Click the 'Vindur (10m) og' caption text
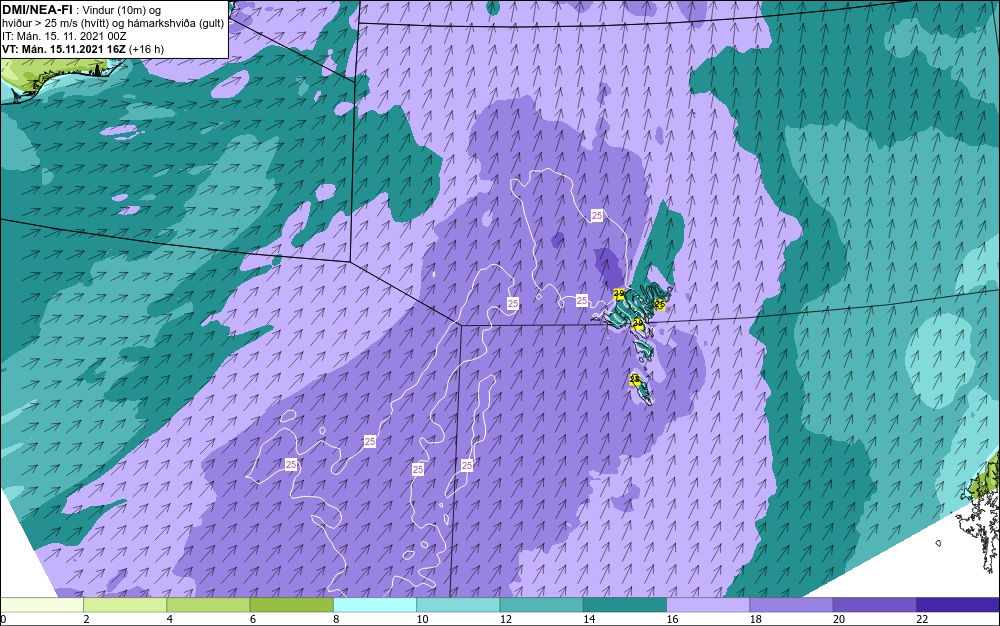This screenshot has width=1000, height=626. click(122, 10)
